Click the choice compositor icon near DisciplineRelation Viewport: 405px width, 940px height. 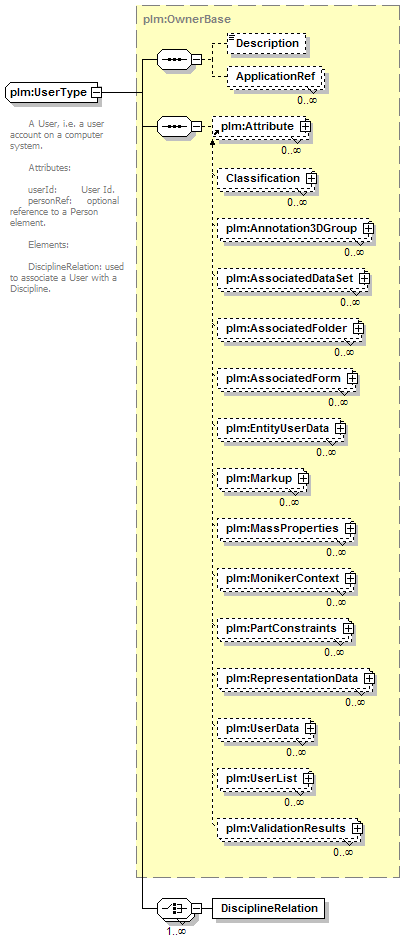tap(174, 908)
